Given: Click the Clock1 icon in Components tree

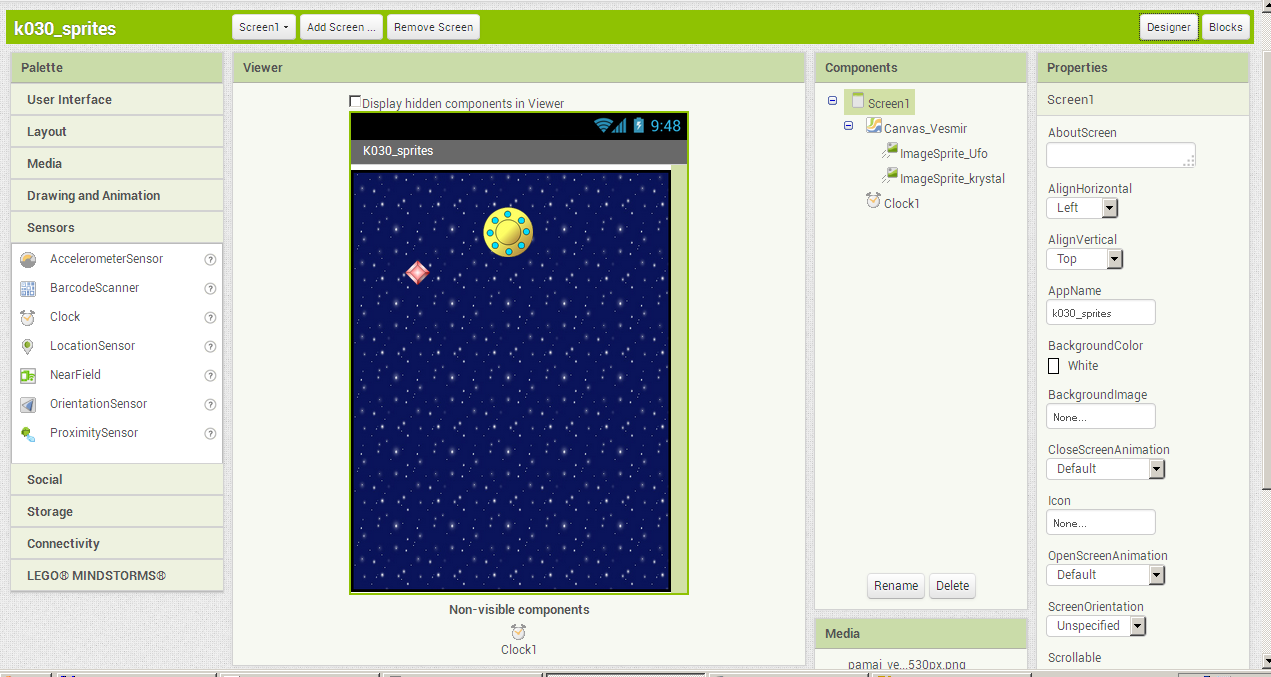Looking at the screenshot, I should click(x=874, y=202).
